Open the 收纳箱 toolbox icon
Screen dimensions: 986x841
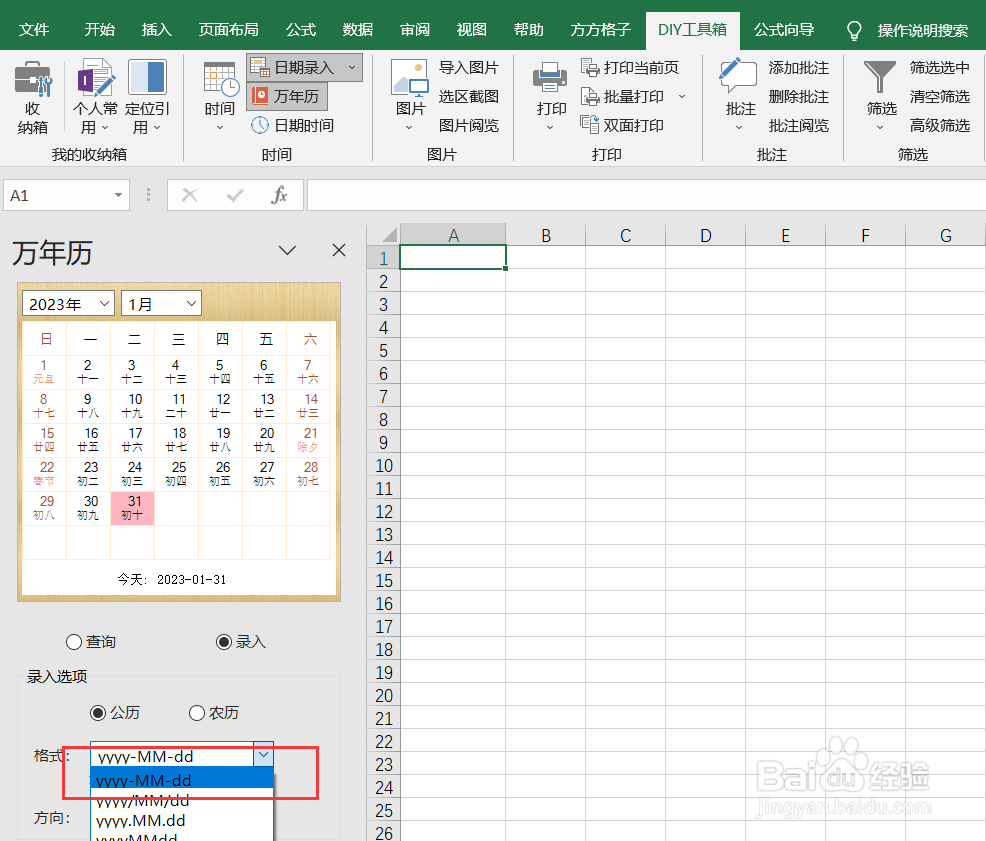point(33,79)
